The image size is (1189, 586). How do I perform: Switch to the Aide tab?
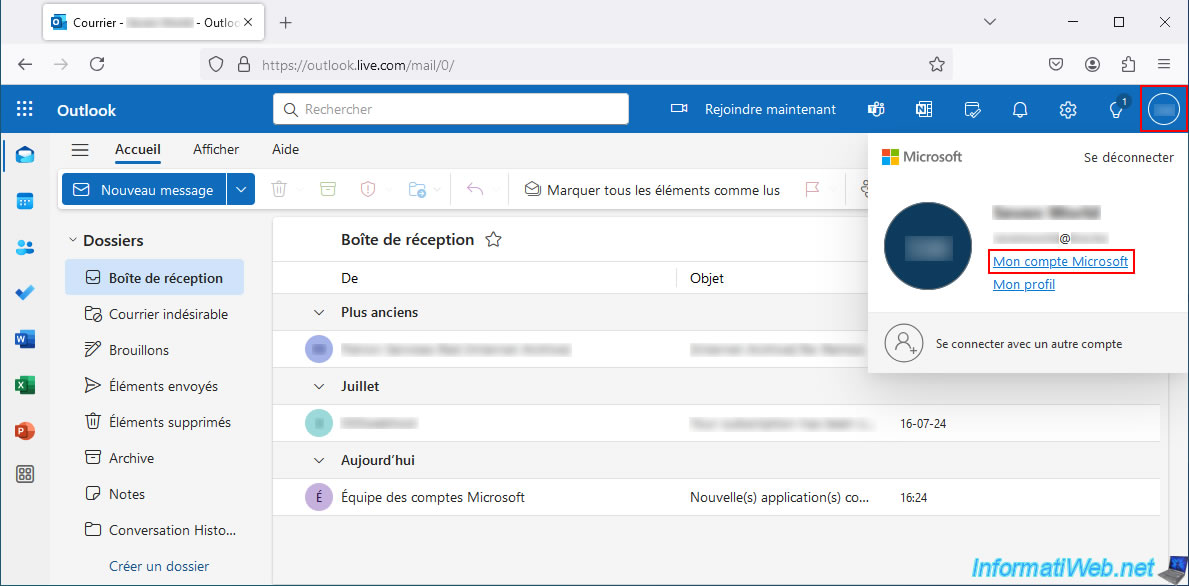coord(285,149)
